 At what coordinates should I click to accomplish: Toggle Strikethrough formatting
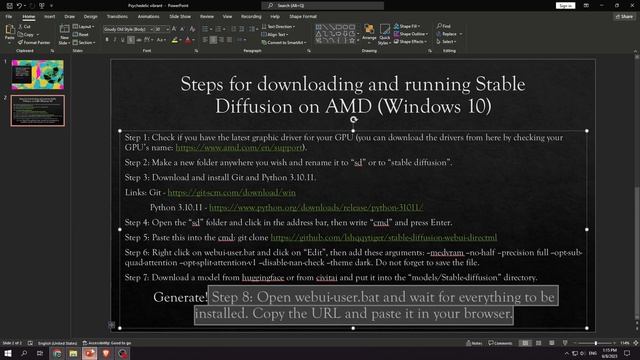[139, 40]
